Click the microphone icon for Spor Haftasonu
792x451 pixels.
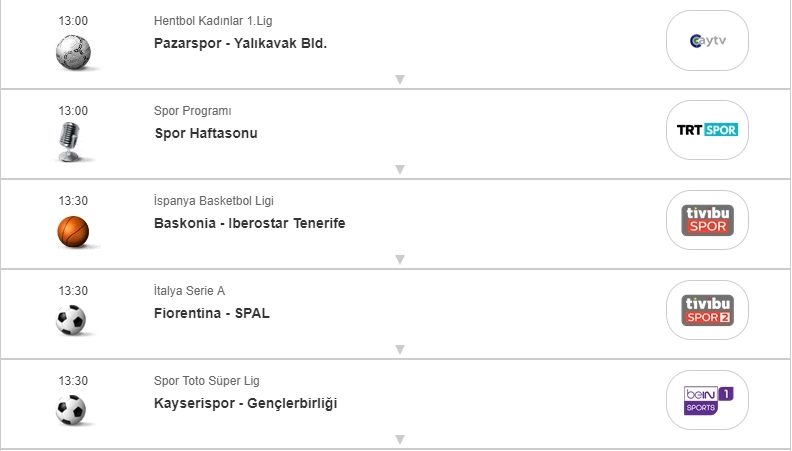72,142
